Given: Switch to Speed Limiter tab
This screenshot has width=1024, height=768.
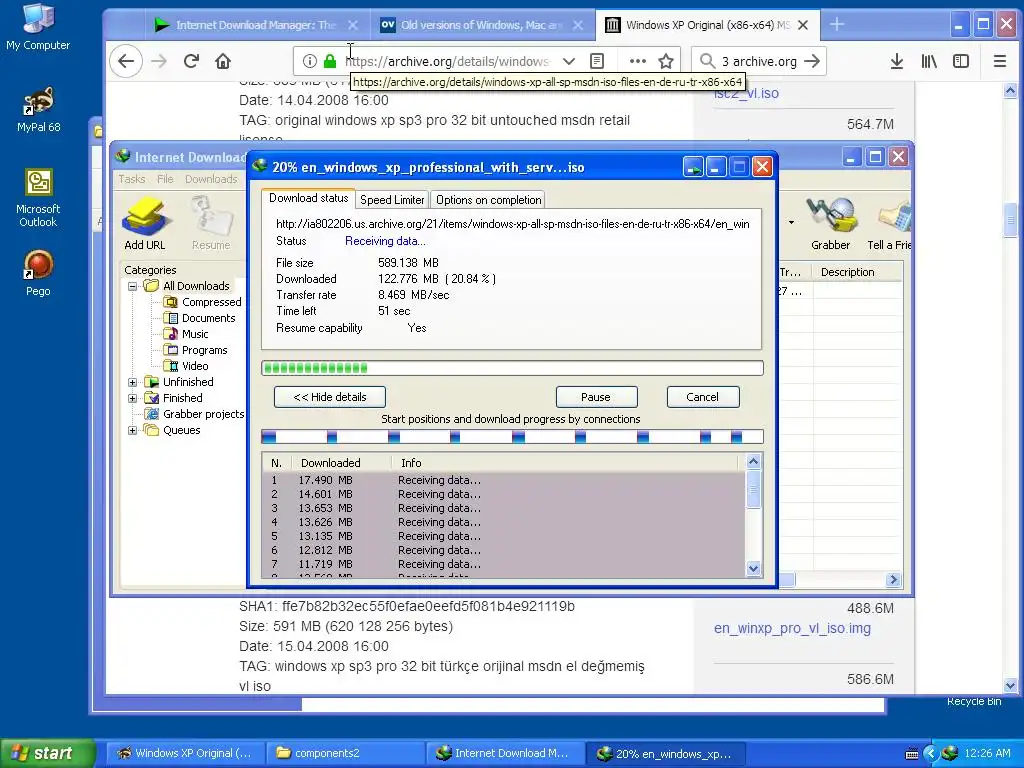Looking at the screenshot, I should pyautogui.click(x=392, y=200).
